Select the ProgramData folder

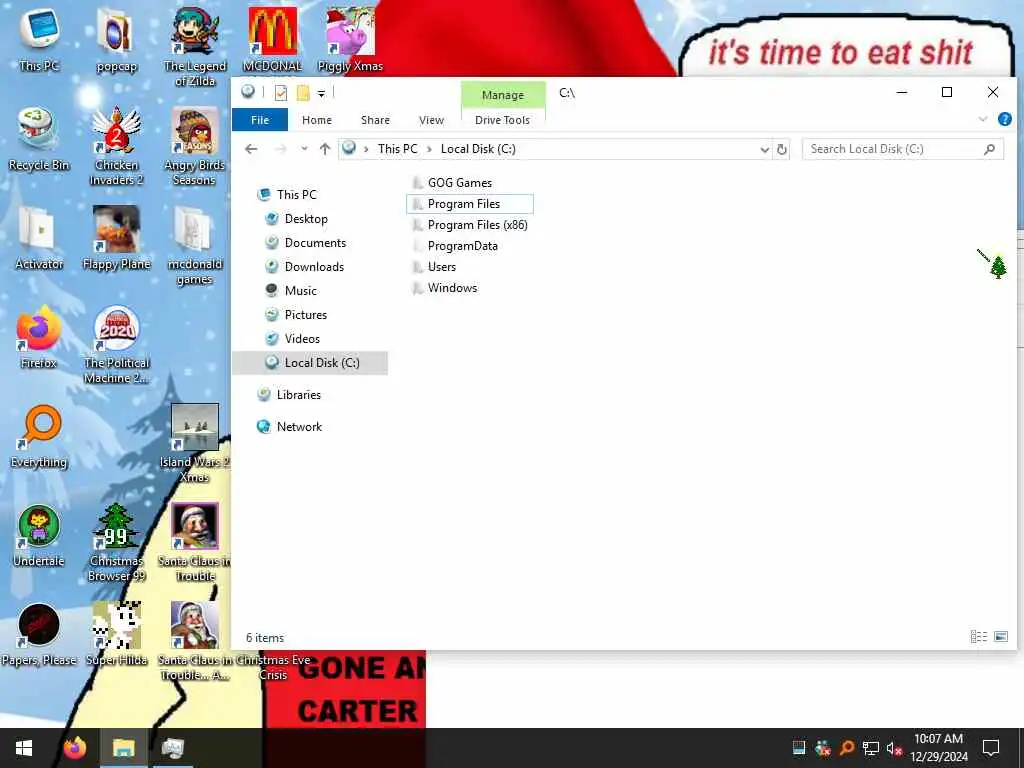(462, 246)
